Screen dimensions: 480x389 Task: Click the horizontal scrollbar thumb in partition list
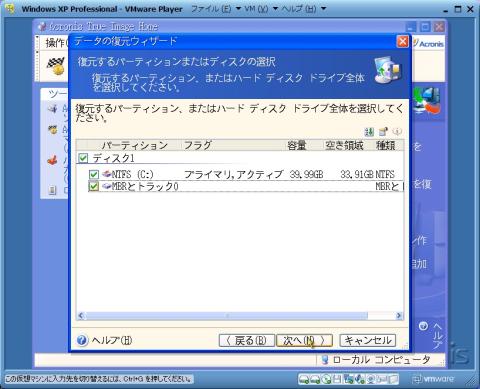point(227,315)
